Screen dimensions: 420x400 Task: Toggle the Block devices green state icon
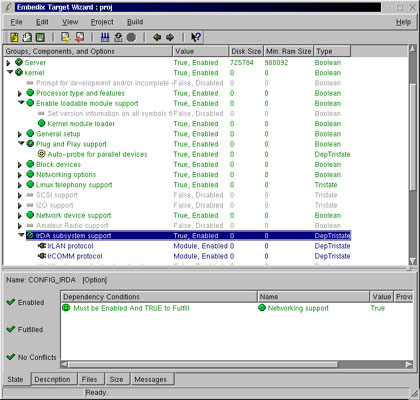coord(30,164)
